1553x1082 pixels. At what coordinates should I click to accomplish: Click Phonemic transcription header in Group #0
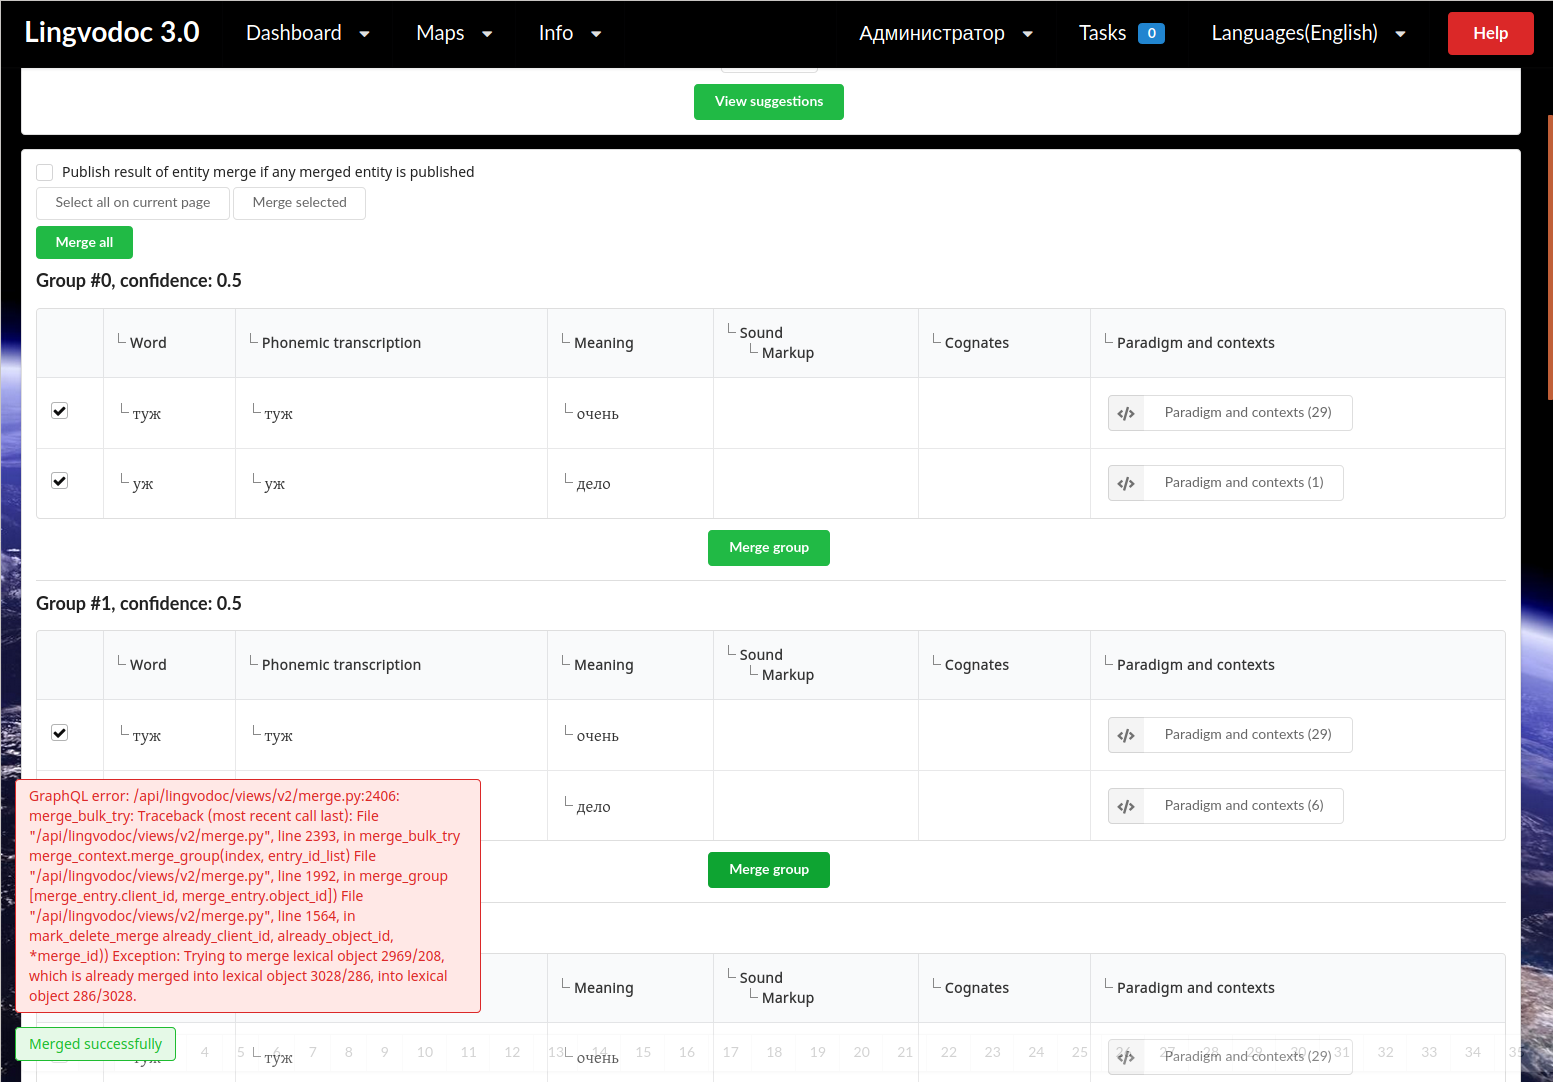click(341, 343)
